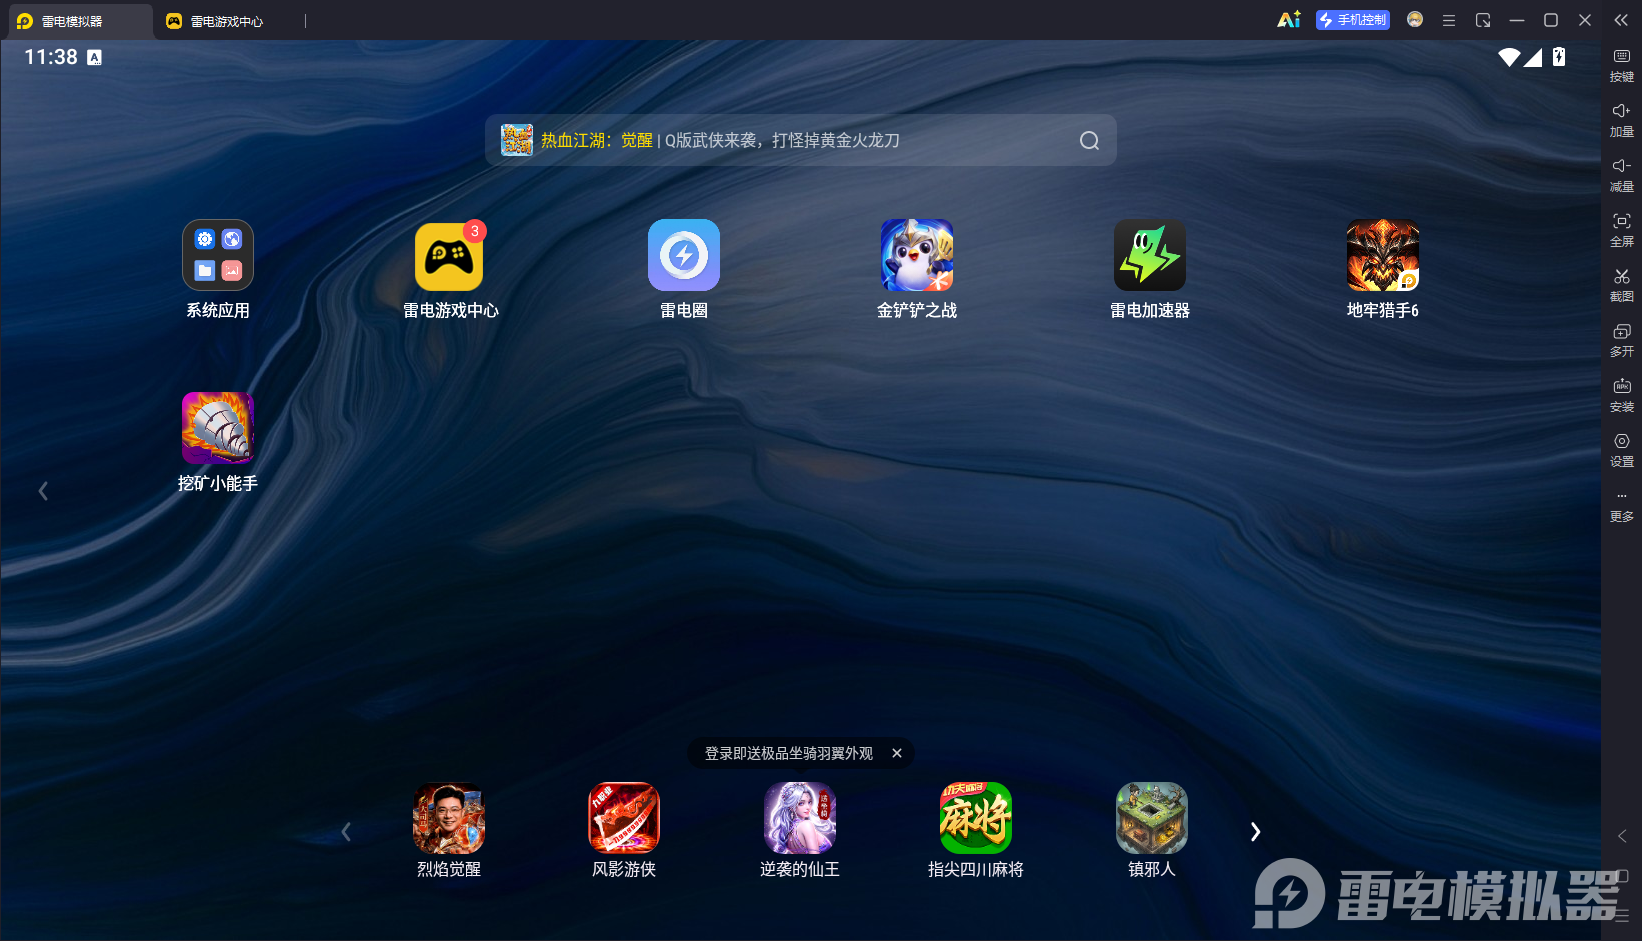Image resolution: width=1642 pixels, height=941 pixels.
Task: Open the 雷电圈 app
Action: pyautogui.click(x=684, y=255)
